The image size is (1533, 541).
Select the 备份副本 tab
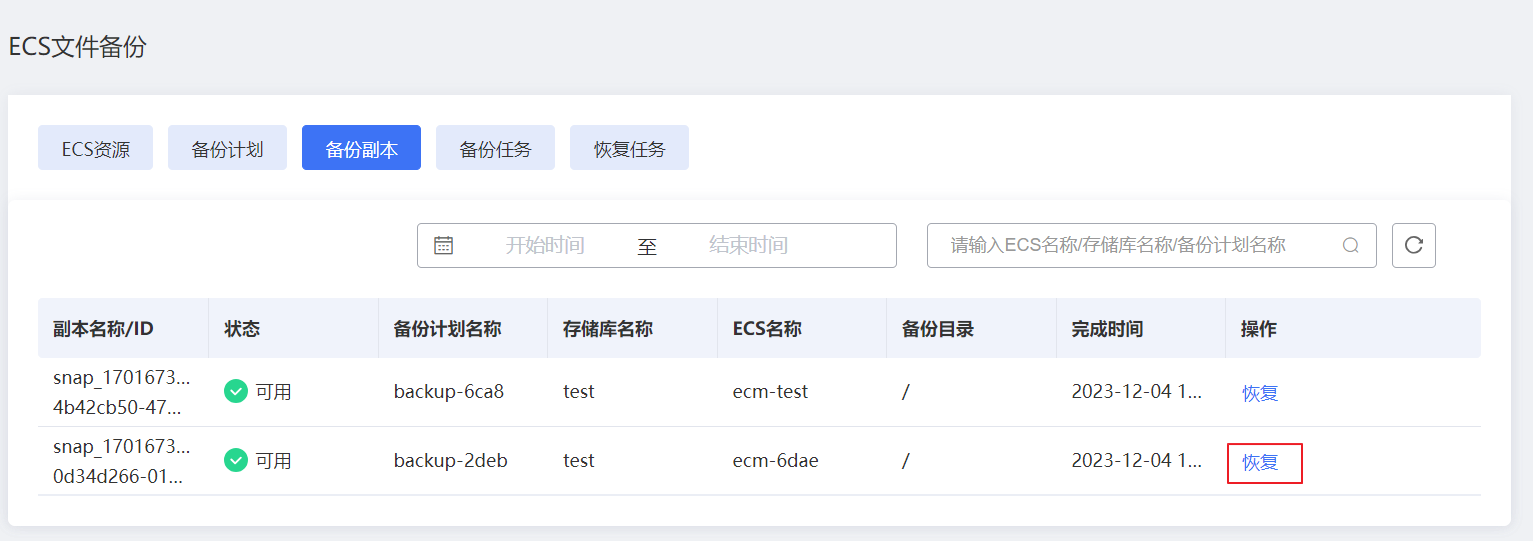click(361, 148)
